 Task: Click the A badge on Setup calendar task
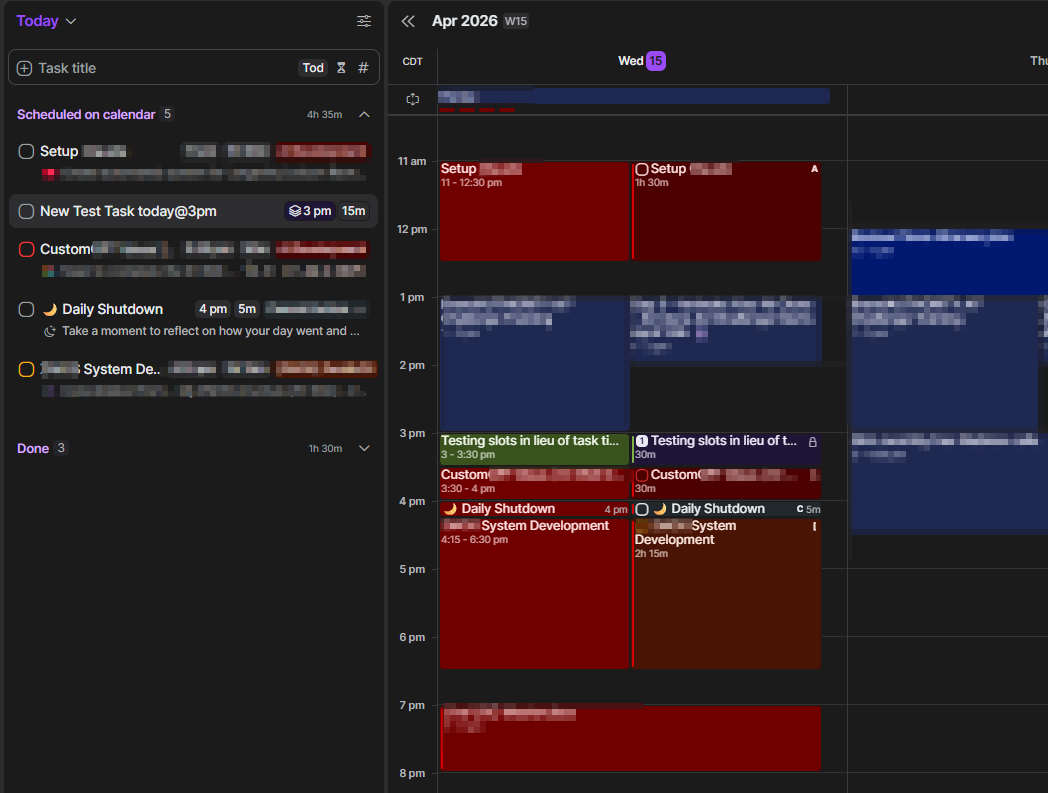(x=814, y=168)
